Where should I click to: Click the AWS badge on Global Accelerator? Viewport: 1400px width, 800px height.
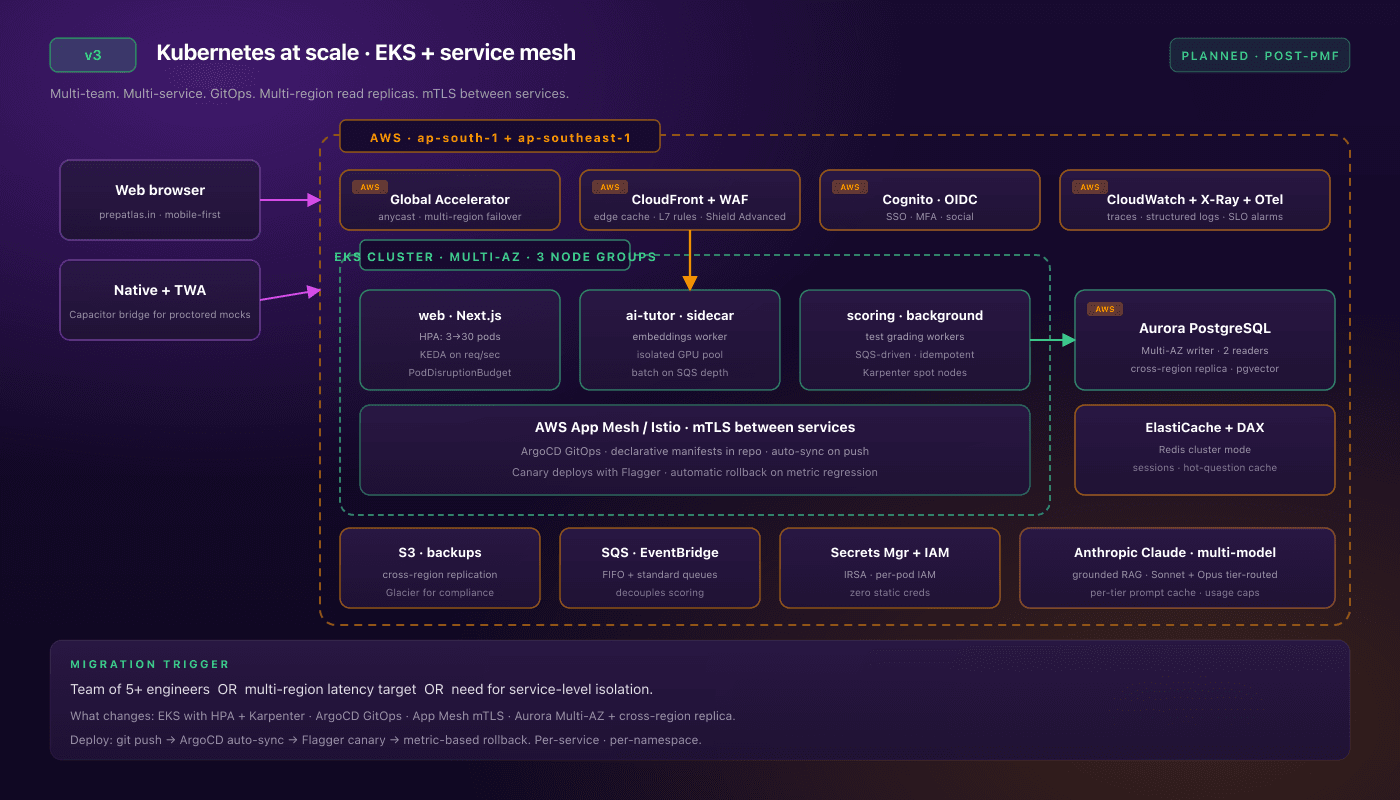tap(370, 187)
